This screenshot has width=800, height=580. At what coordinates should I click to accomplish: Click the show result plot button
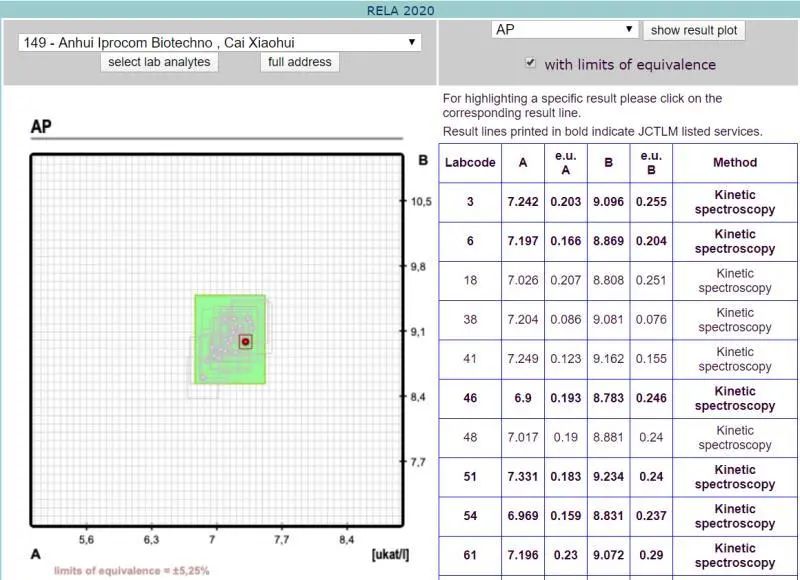tap(694, 30)
